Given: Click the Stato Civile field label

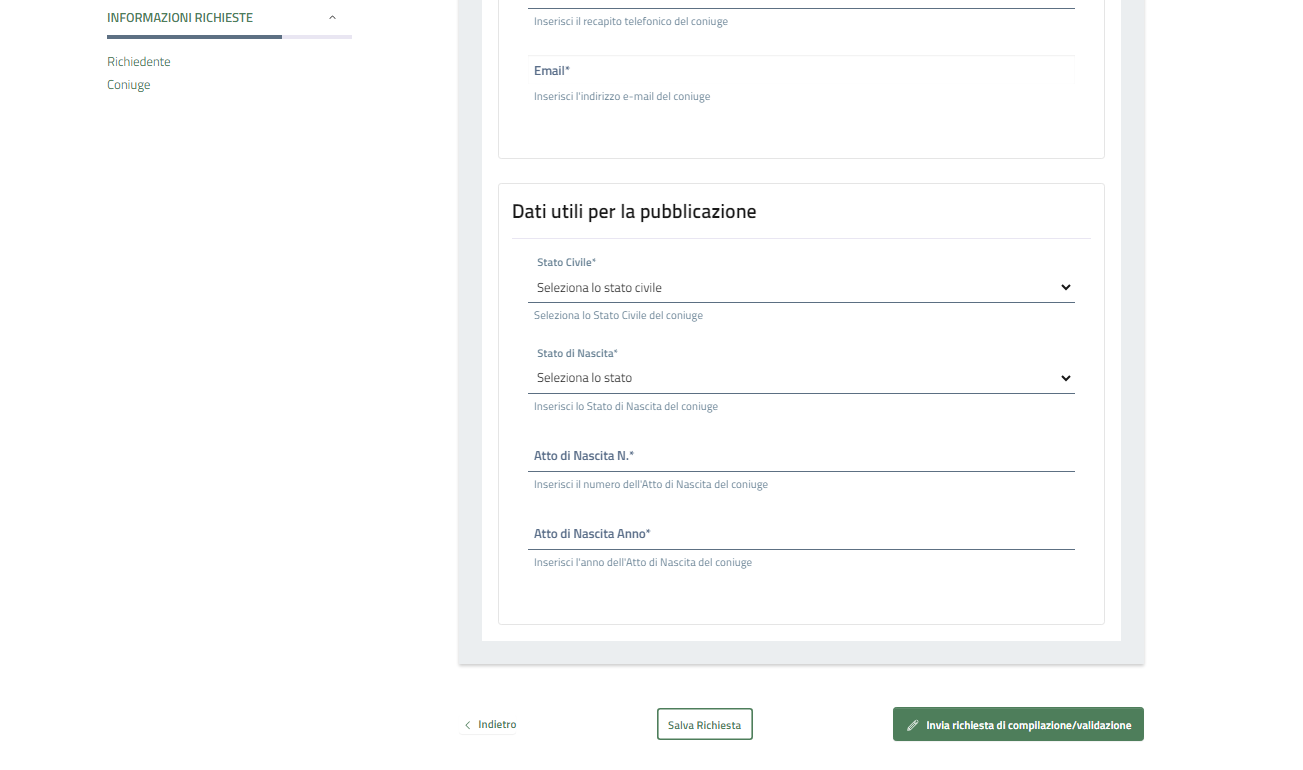Looking at the screenshot, I should point(566,262).
